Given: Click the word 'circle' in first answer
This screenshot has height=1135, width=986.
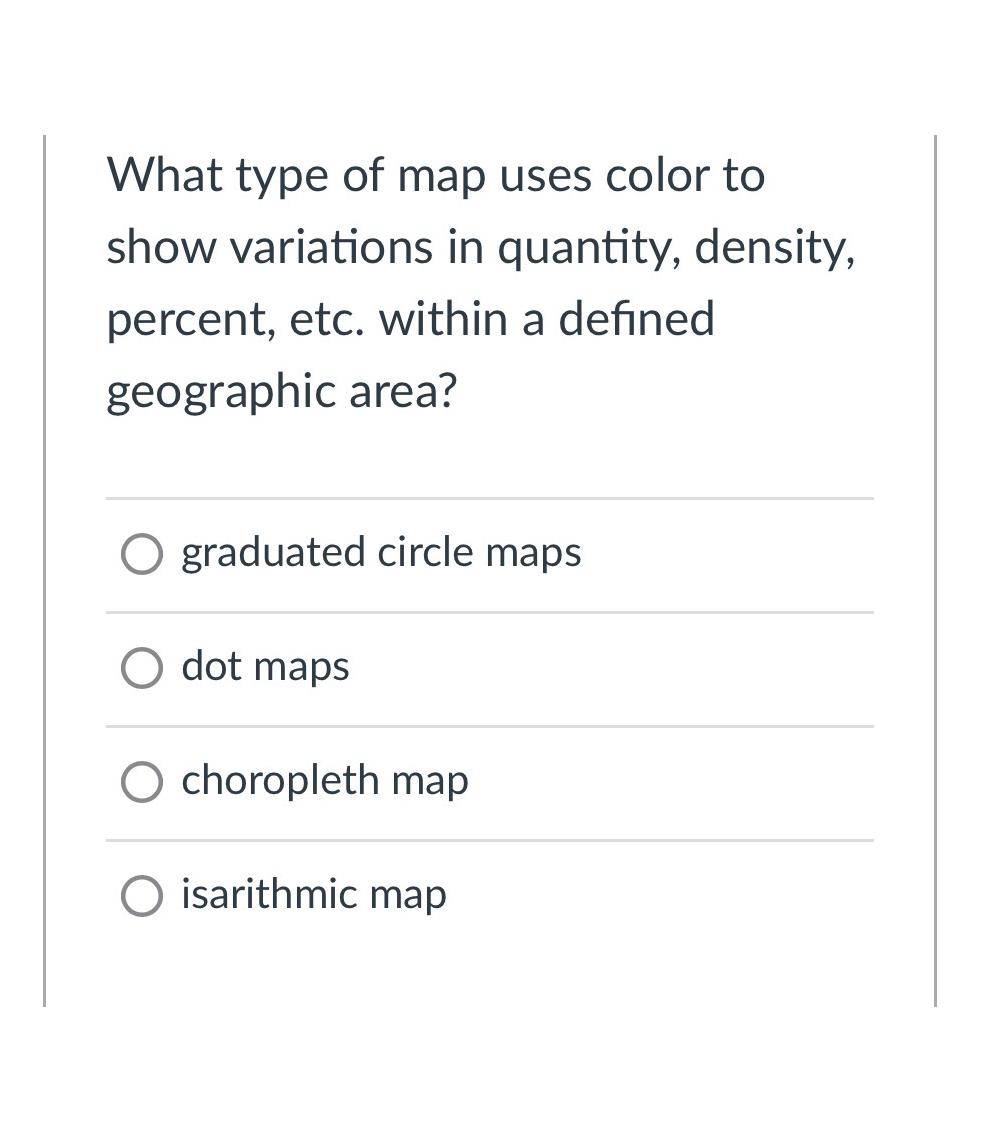Looking at the screenshot, I should tap(425, 552).
